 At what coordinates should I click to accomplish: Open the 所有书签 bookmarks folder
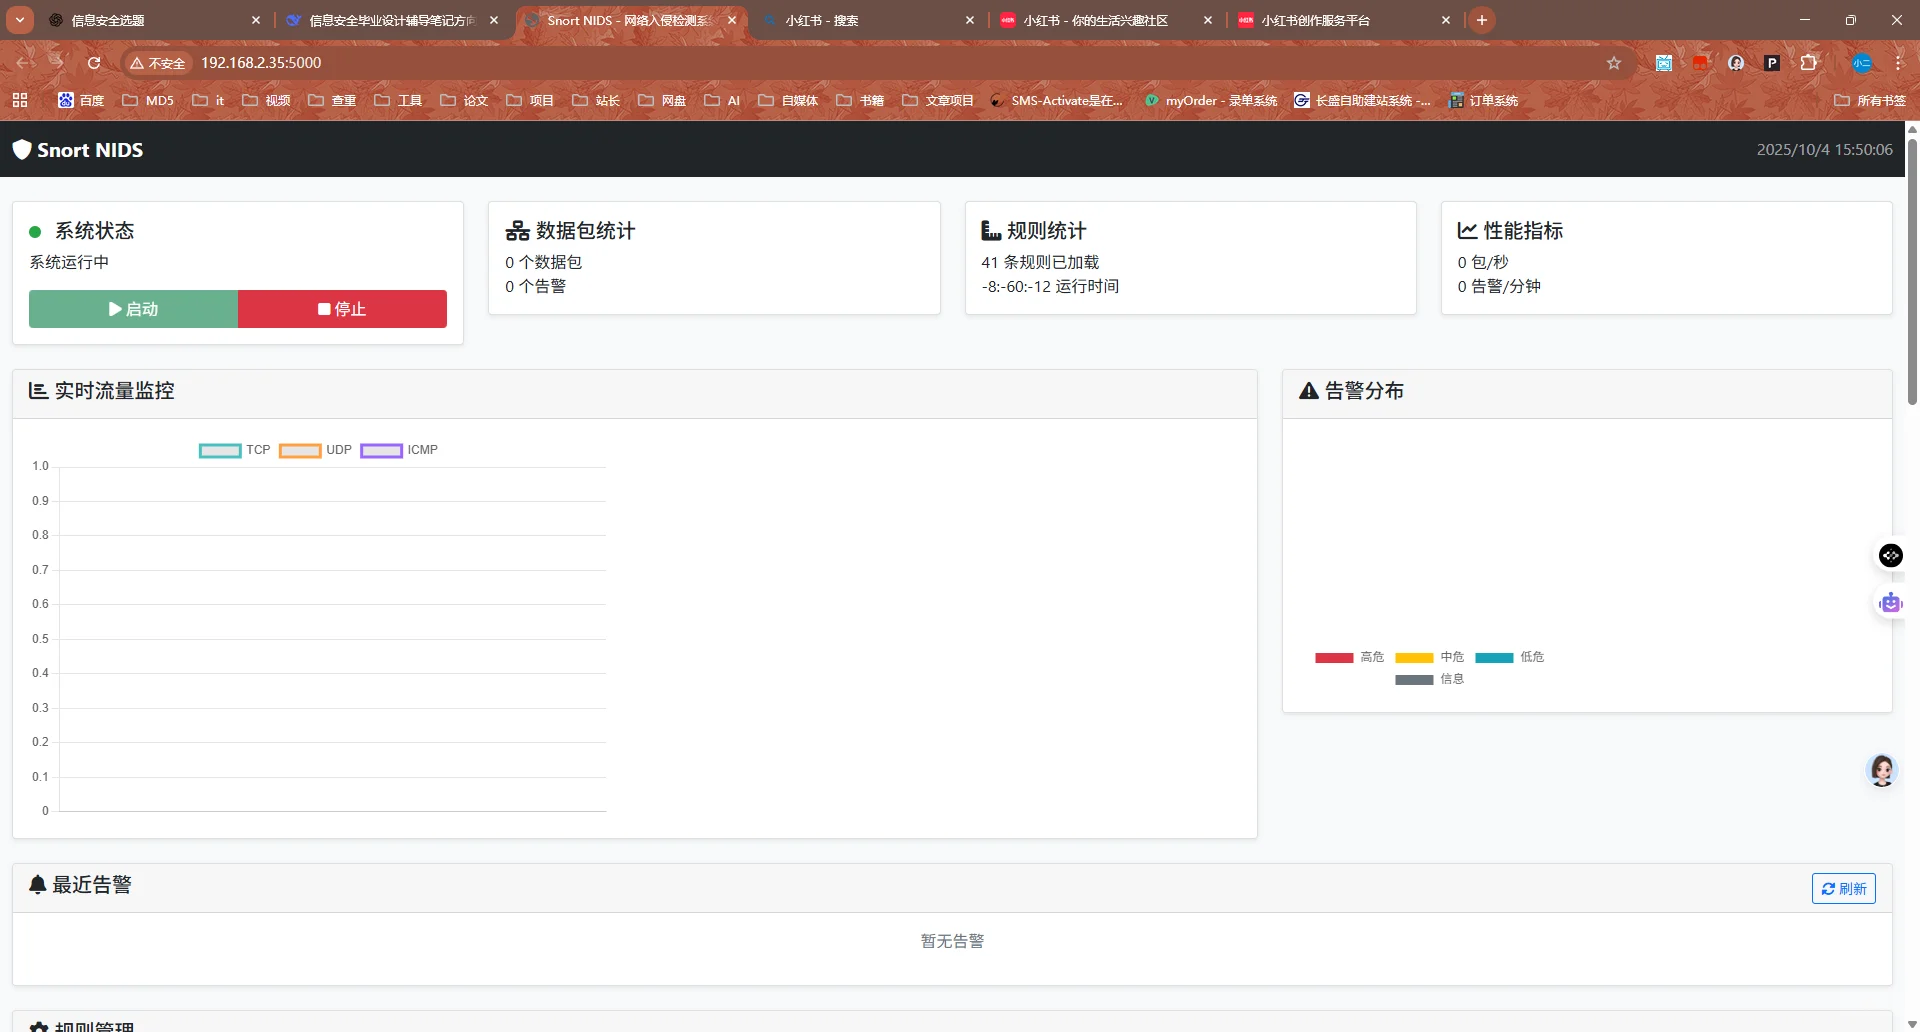pyautogui.click(x=1867, y=100)
